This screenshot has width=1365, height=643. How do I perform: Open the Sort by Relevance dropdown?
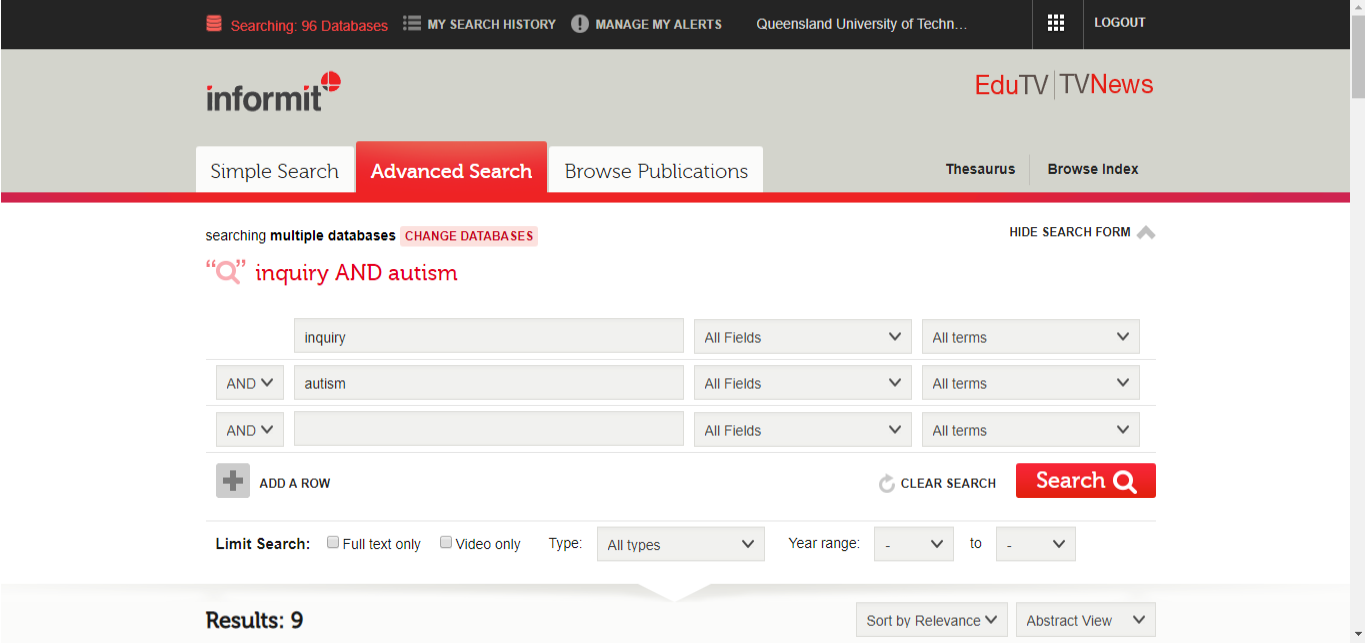[932, 620]
